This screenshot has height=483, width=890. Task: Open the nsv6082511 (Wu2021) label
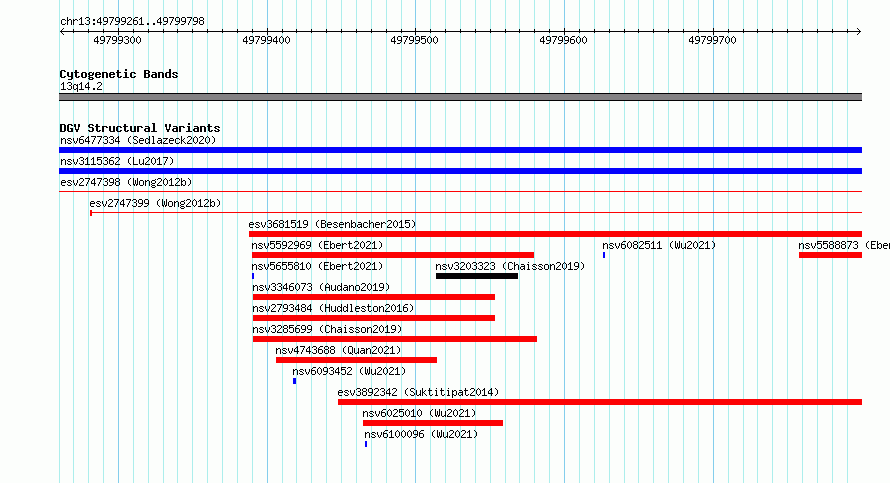point(659,245)
